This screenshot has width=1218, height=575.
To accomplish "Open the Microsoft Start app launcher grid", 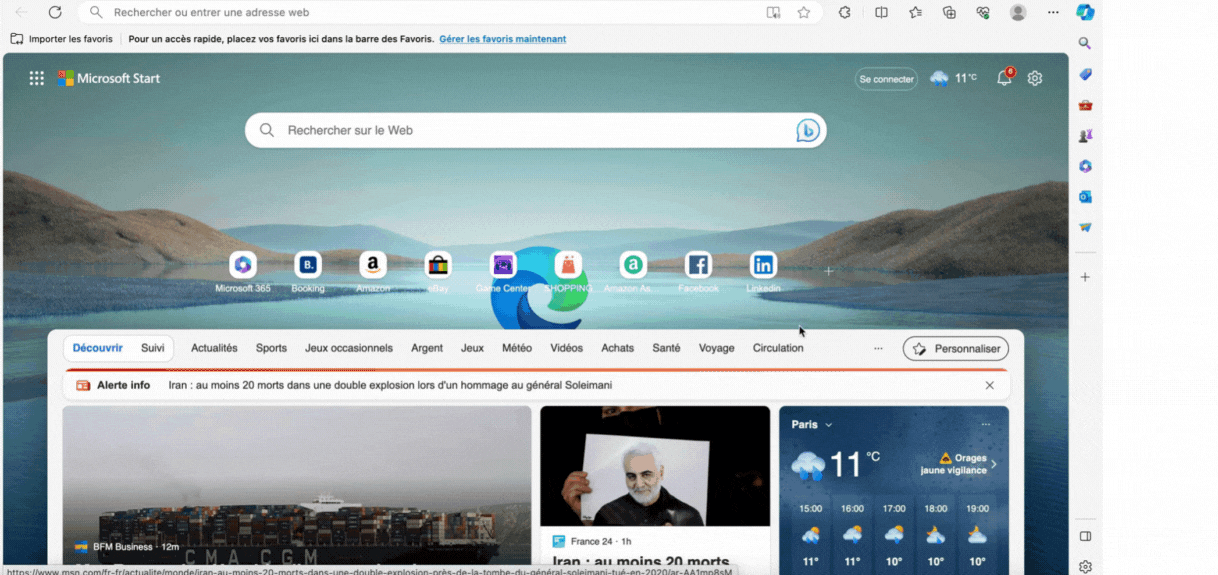I will pos(37,78).
